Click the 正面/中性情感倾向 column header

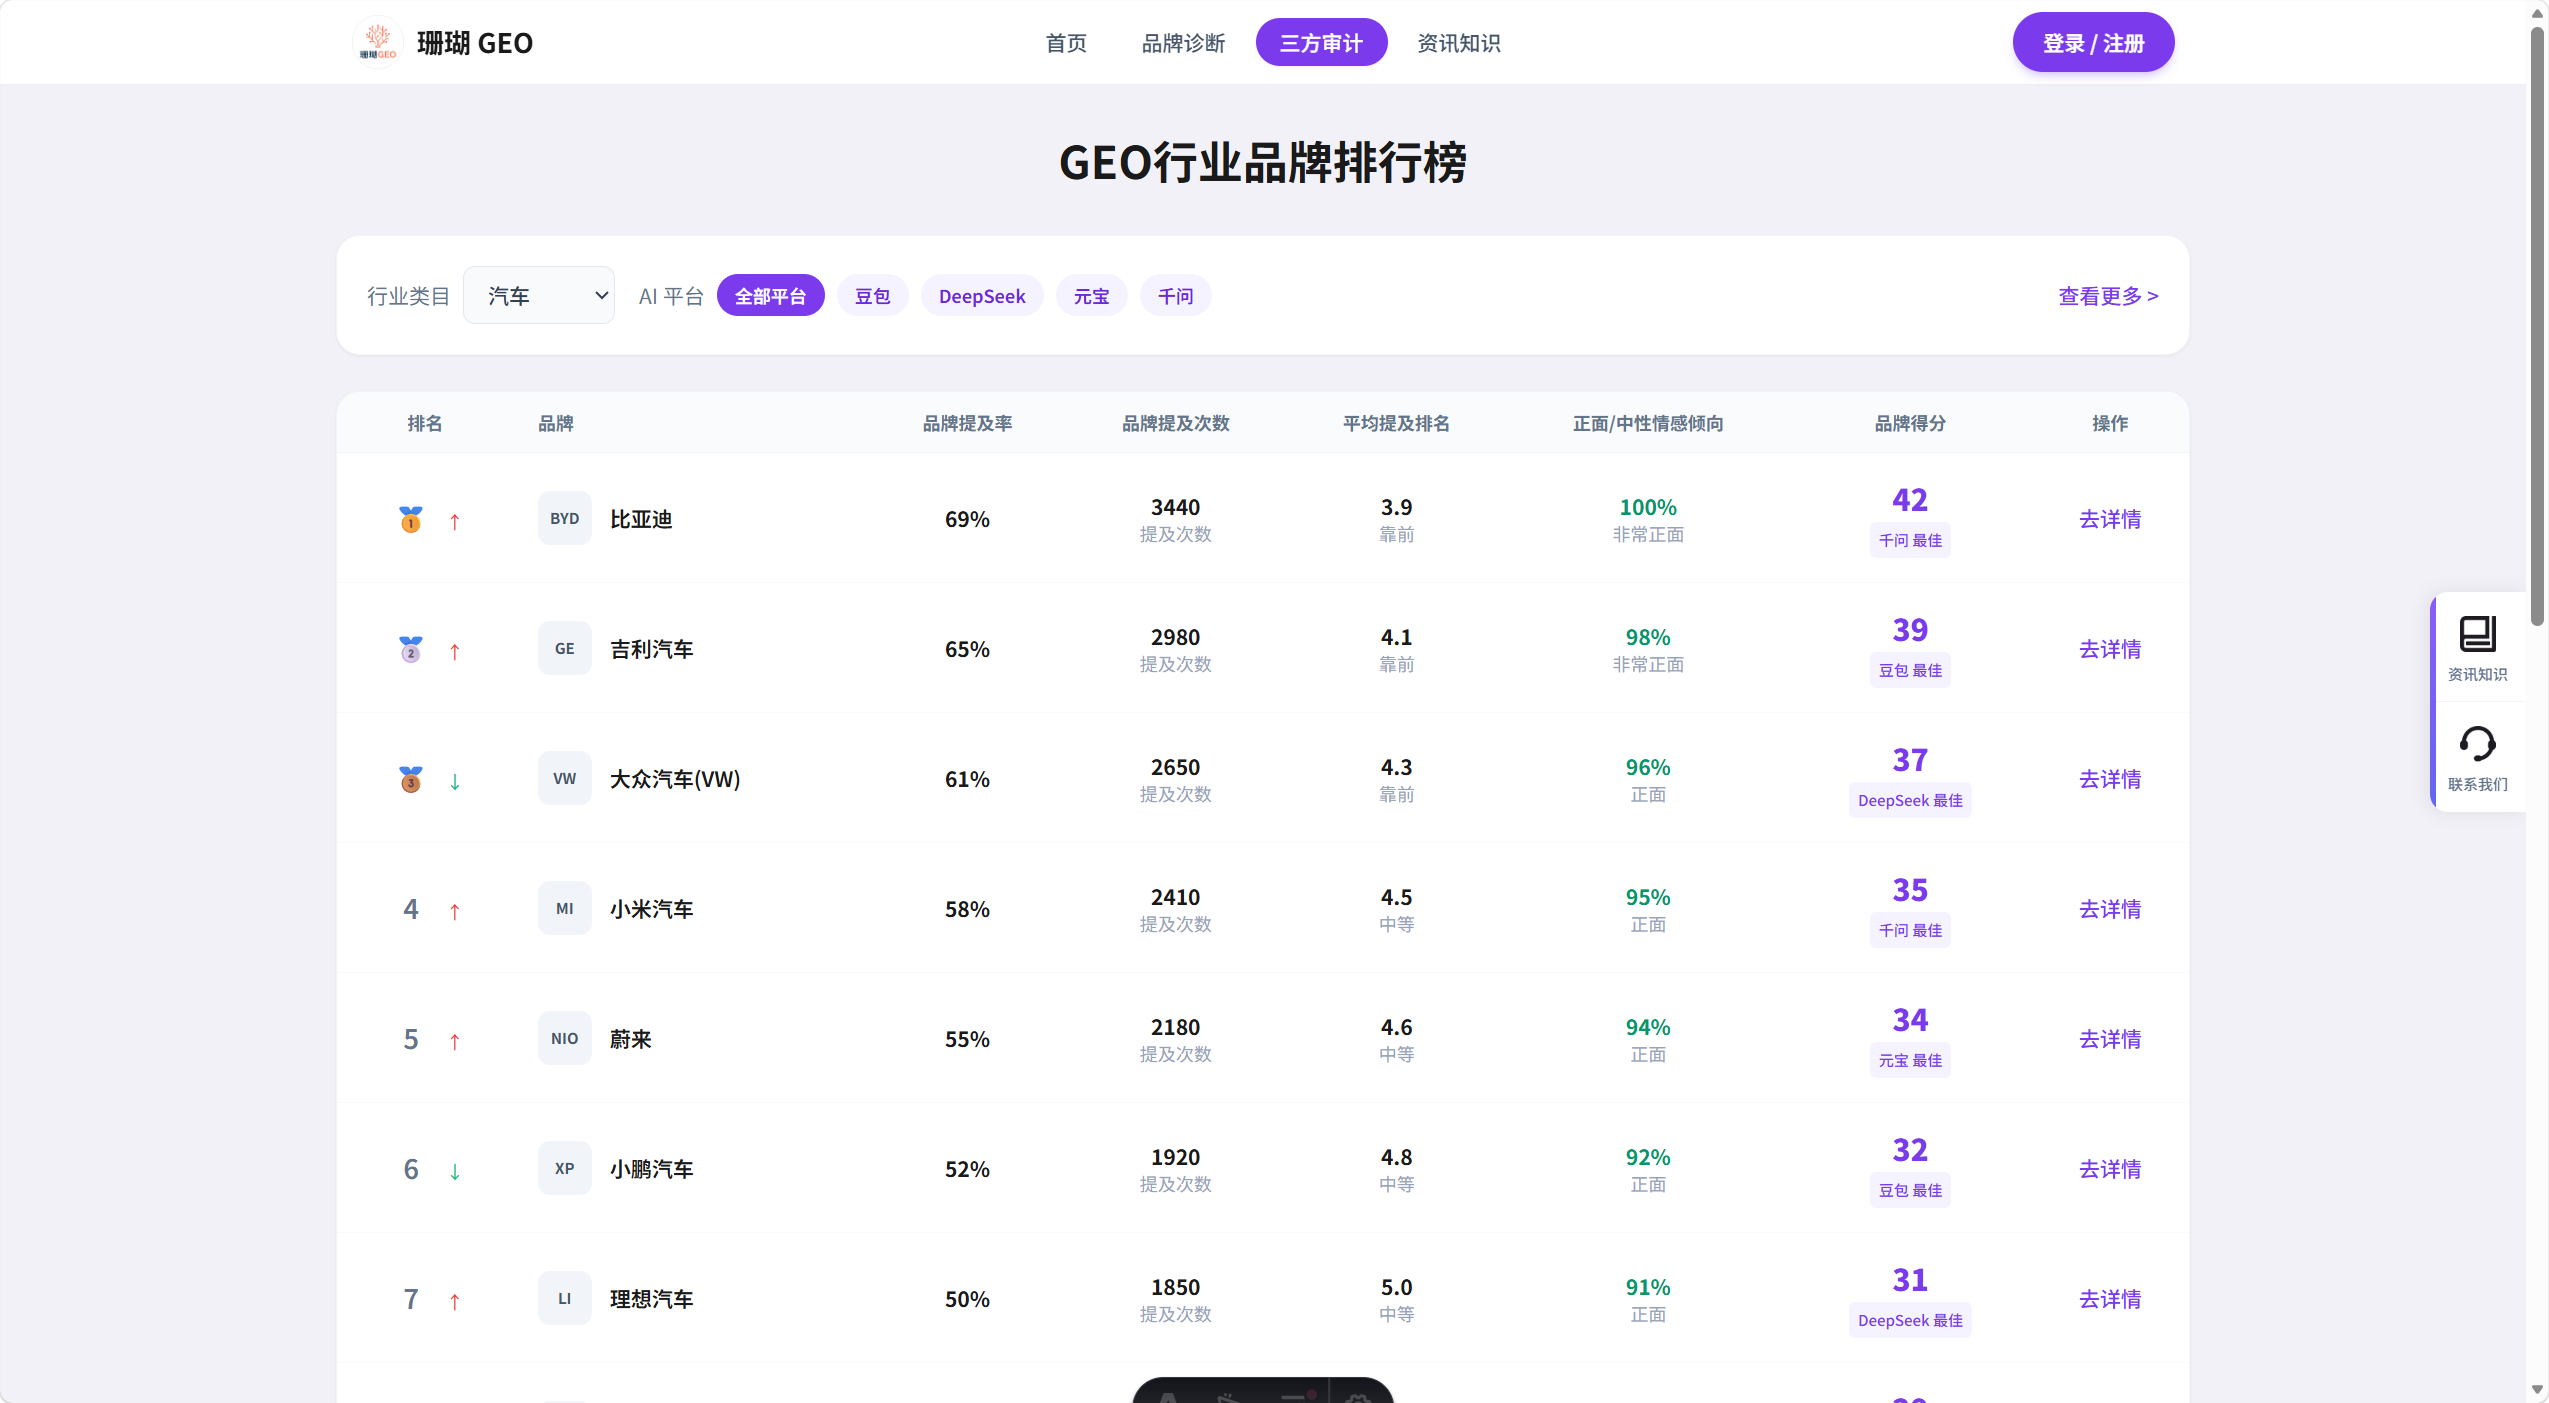coord(1648,424)
